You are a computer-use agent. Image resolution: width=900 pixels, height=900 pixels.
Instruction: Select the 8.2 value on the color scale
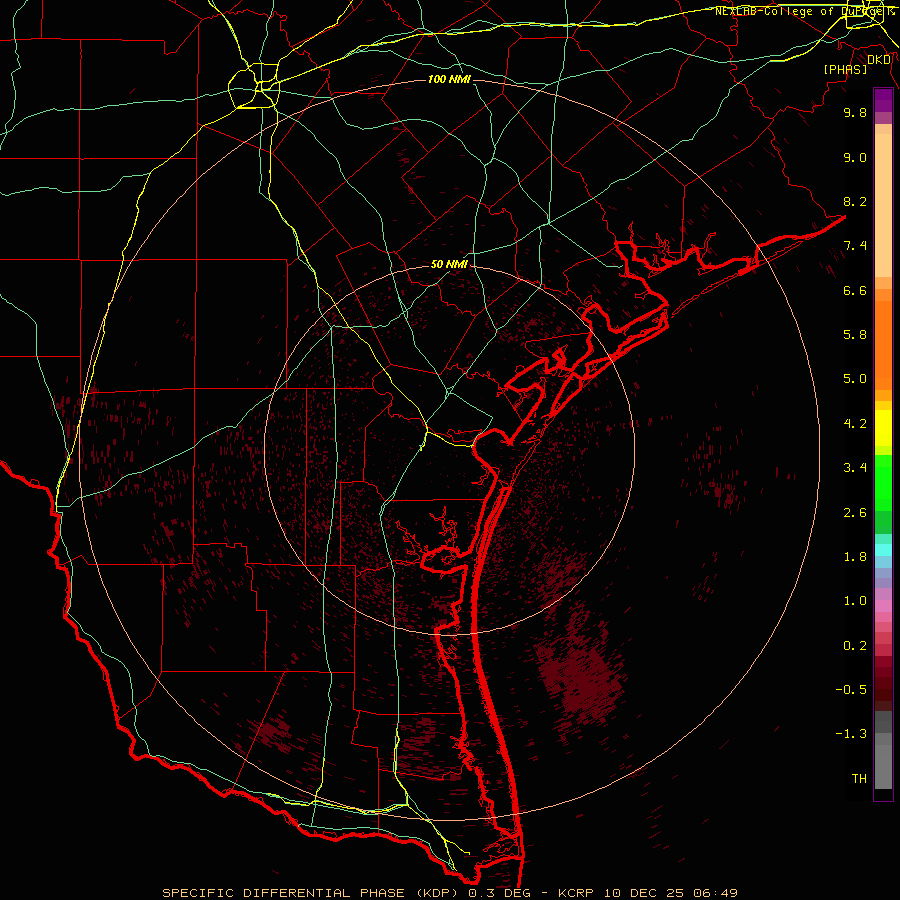click(x=855, y=201)
